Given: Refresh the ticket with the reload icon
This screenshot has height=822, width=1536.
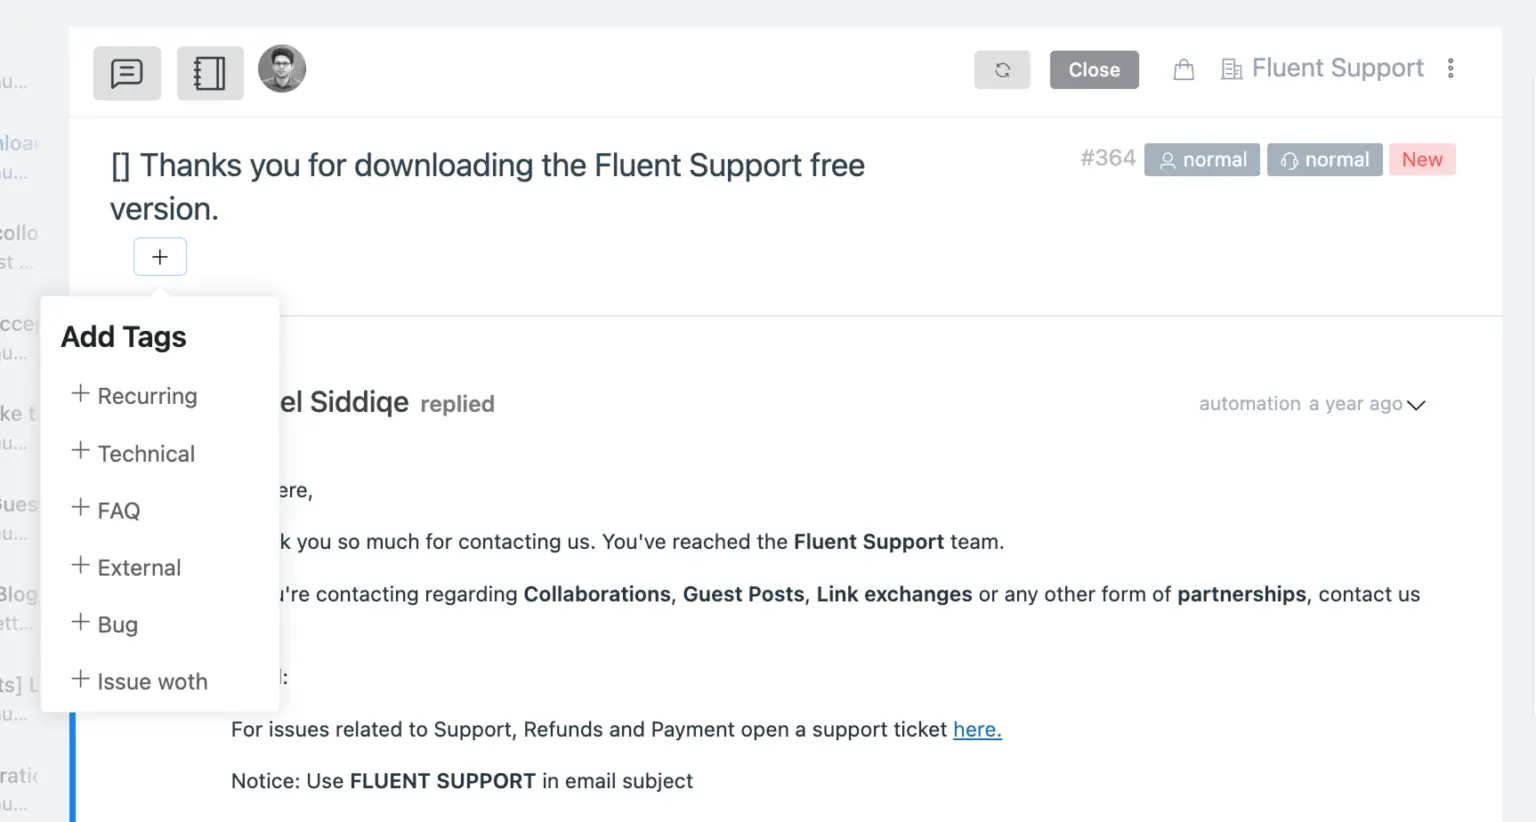Looking at the screenshot, I should click(x=1002, y=70).
